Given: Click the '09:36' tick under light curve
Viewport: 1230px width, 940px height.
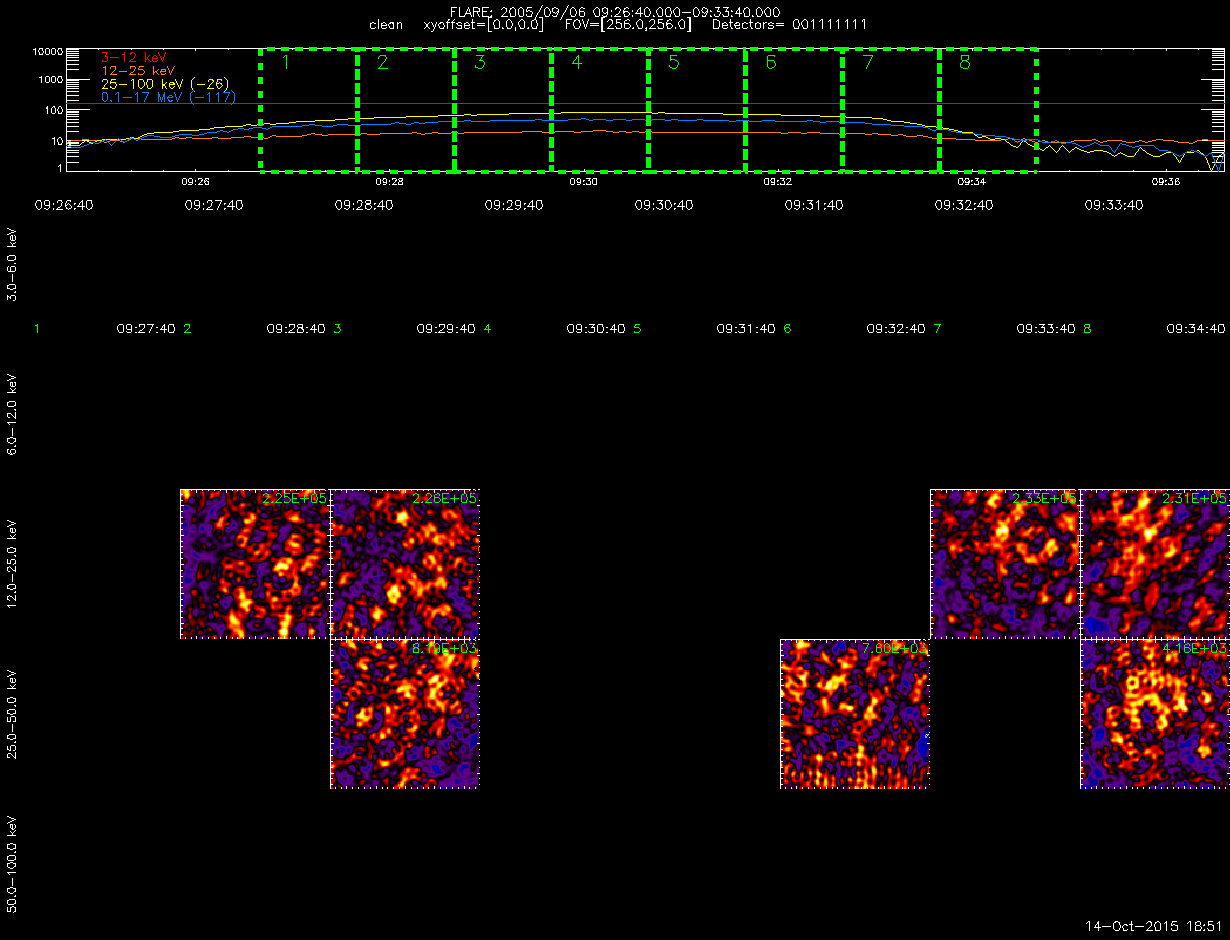Looking at the screenshot, I should (x=1165, y=182).
